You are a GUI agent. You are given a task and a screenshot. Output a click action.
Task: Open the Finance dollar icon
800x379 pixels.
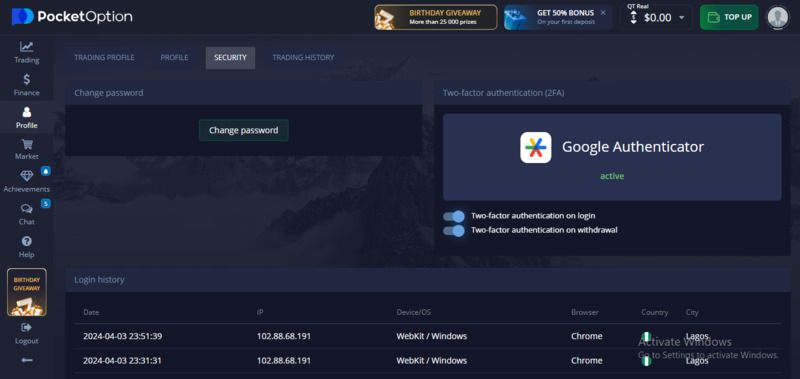[27, 80]
